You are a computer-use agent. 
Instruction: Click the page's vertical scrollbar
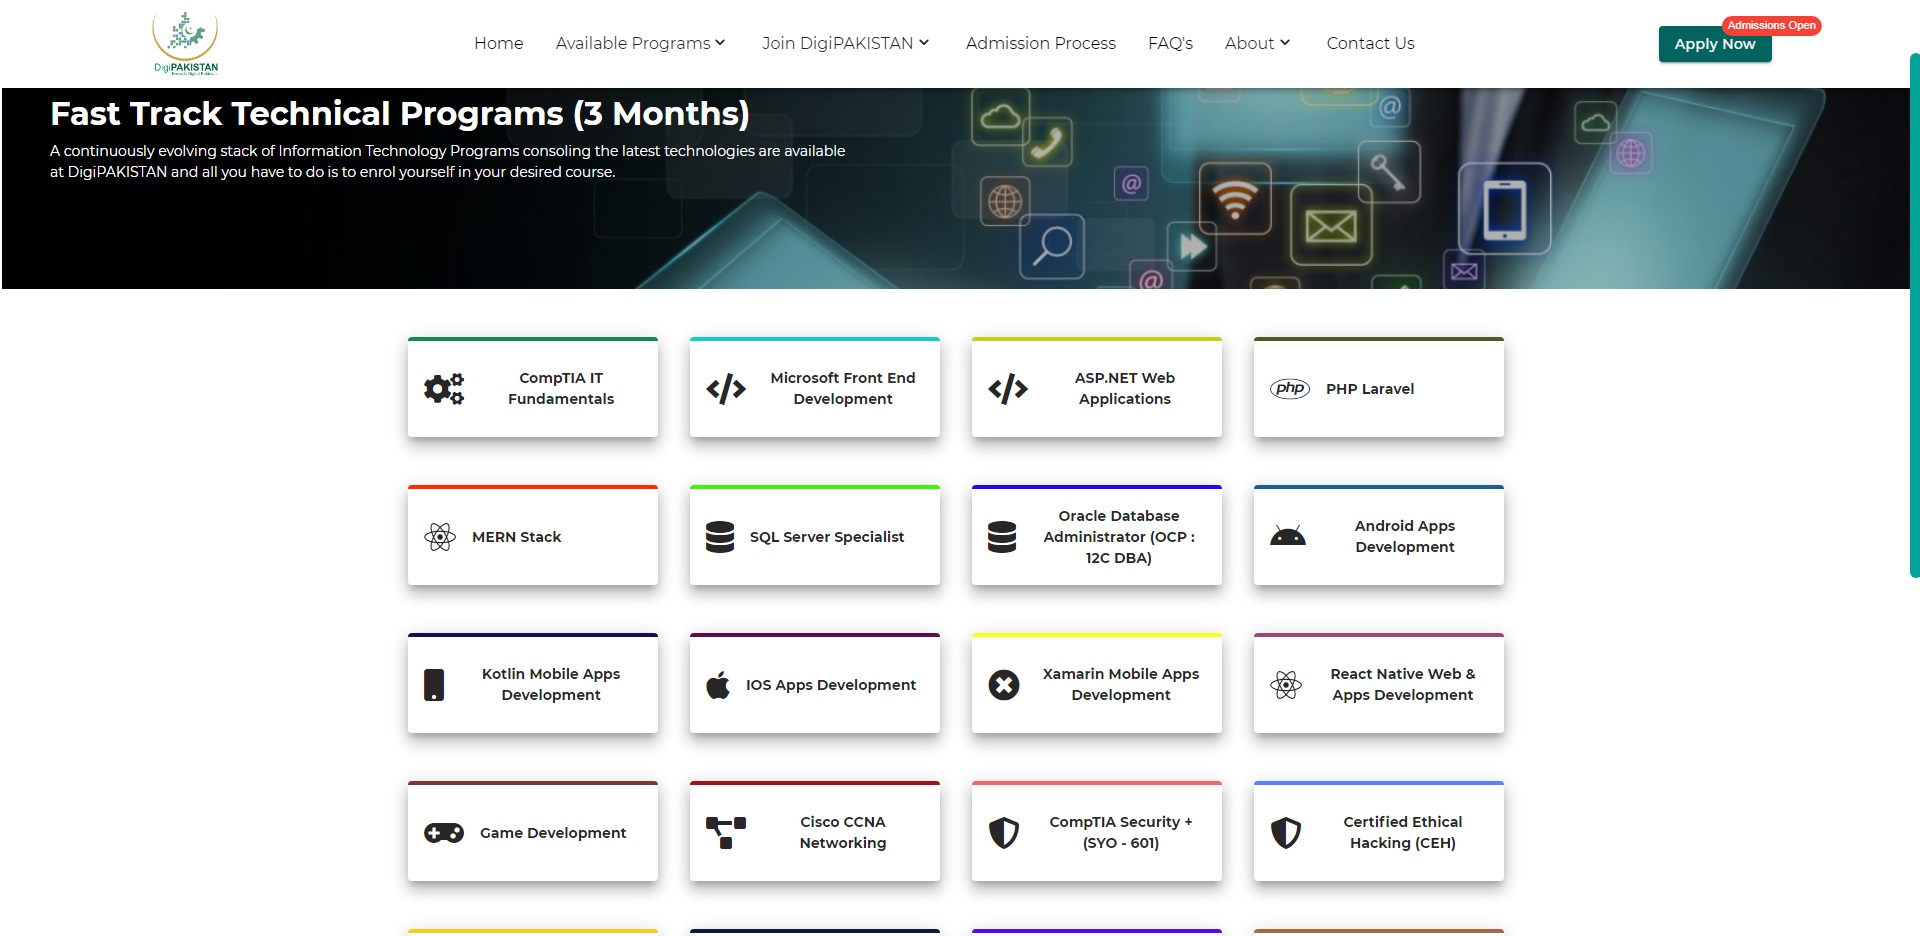1914,315
